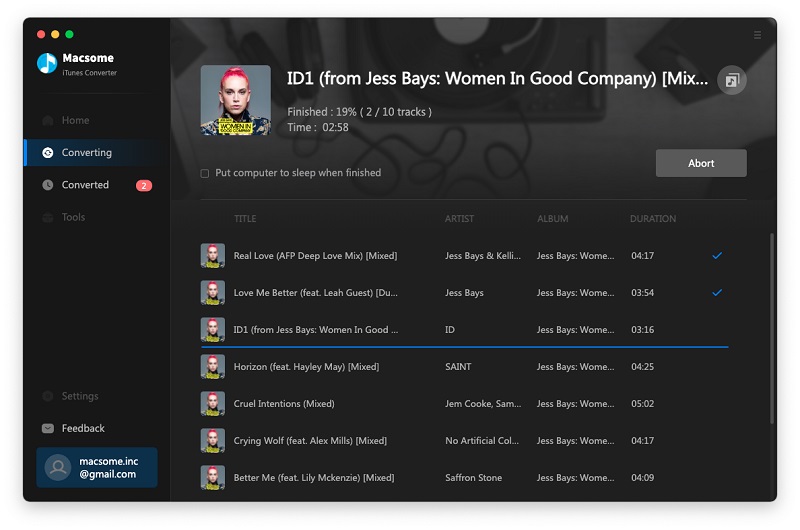Screen dimensions: 800x530
Task: Click the 'Time : 02:58' text
Action: [318, 128]
